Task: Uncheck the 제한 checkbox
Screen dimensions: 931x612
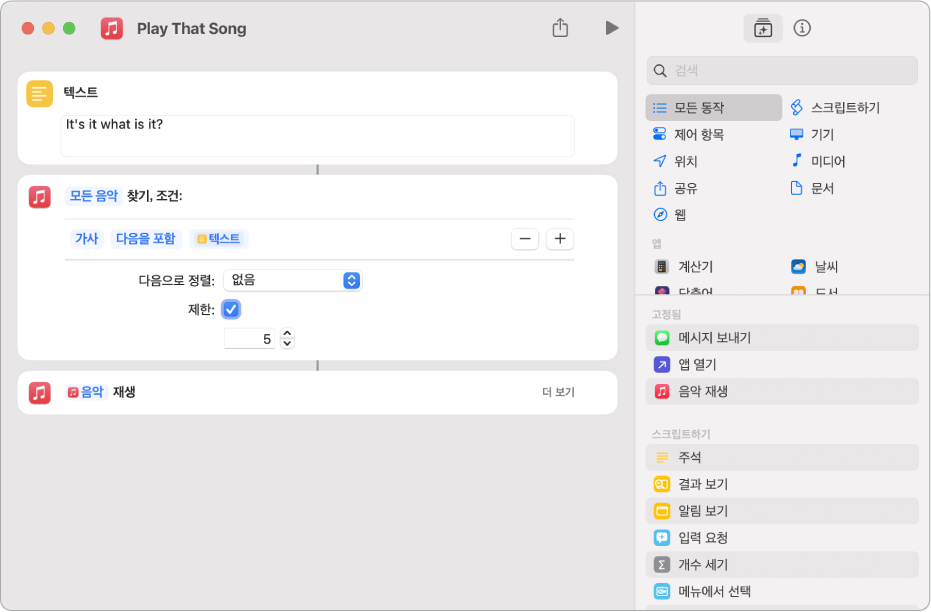Action: point(231,309)
